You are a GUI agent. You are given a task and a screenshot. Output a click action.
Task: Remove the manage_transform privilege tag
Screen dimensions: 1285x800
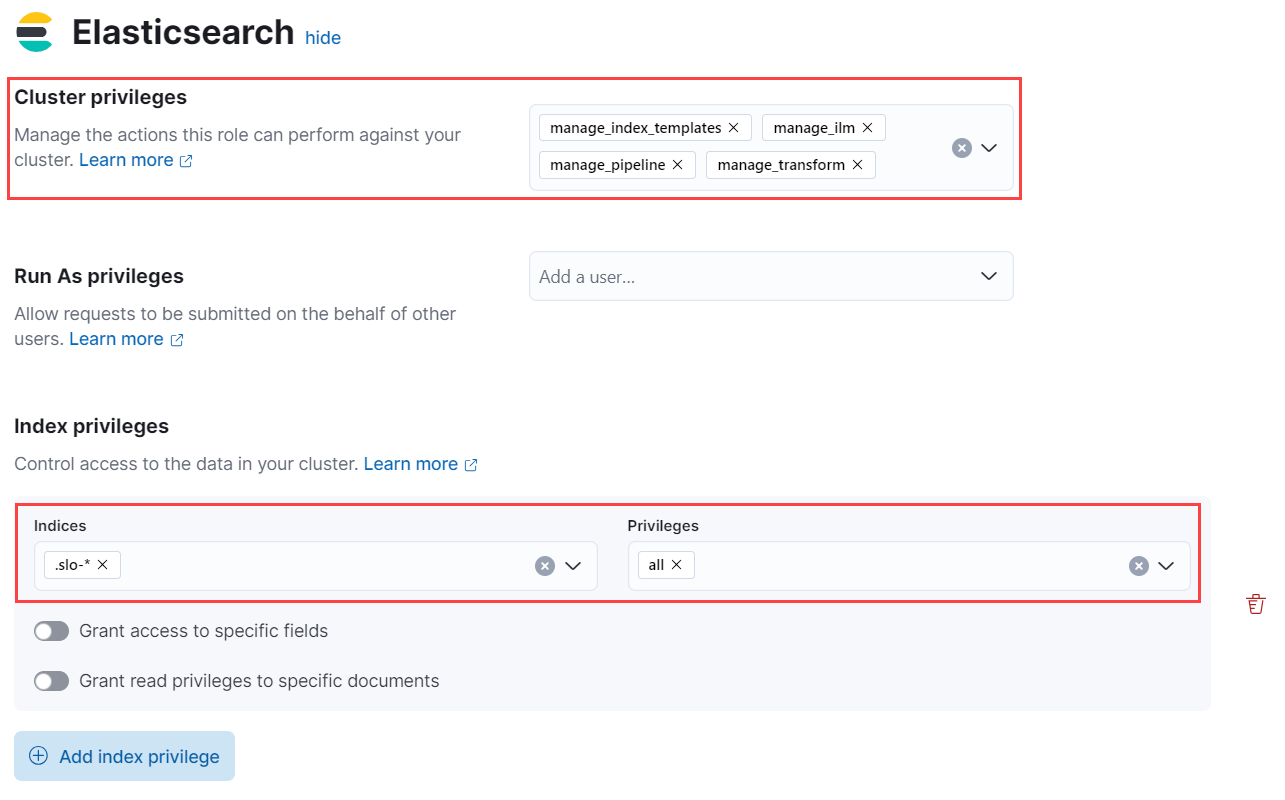point(857,165)
